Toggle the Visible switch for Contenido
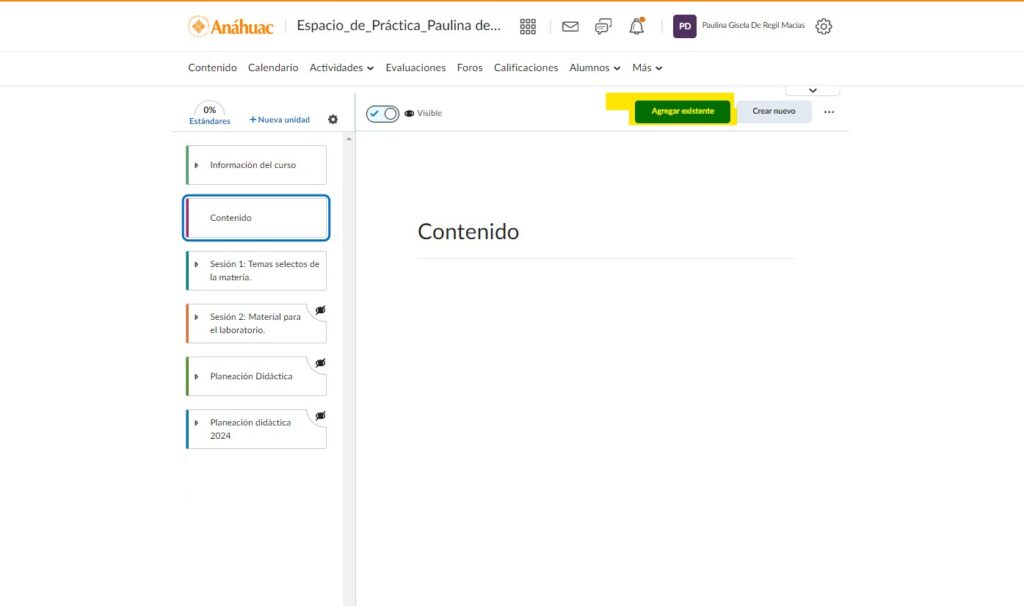 382,114
